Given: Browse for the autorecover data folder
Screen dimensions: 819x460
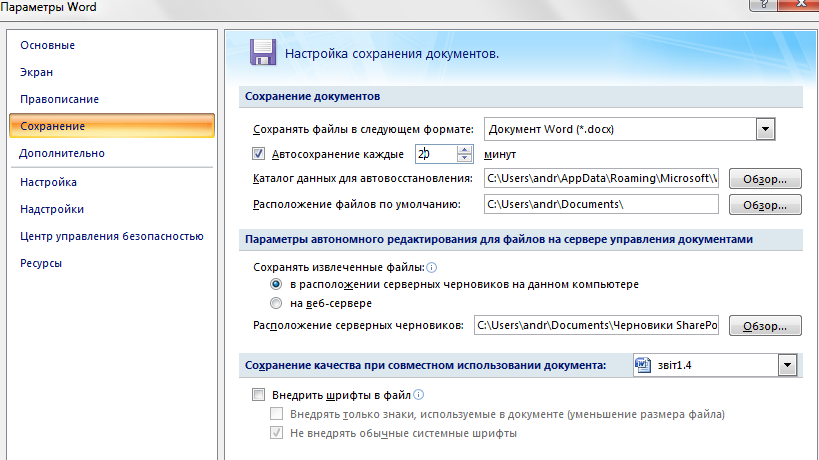Looking at the screenshot, I should click(765, 179).
